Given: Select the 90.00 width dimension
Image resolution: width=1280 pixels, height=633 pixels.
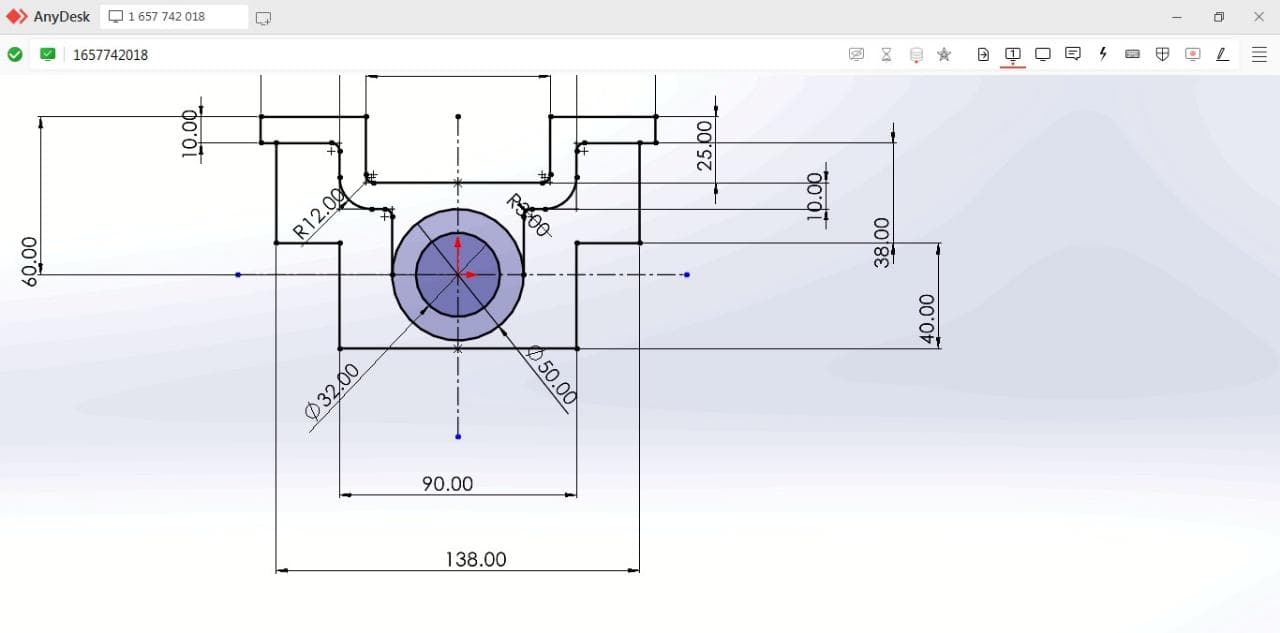Looking at the screenshot, I should pyautogui.click(x=447, y=484).
